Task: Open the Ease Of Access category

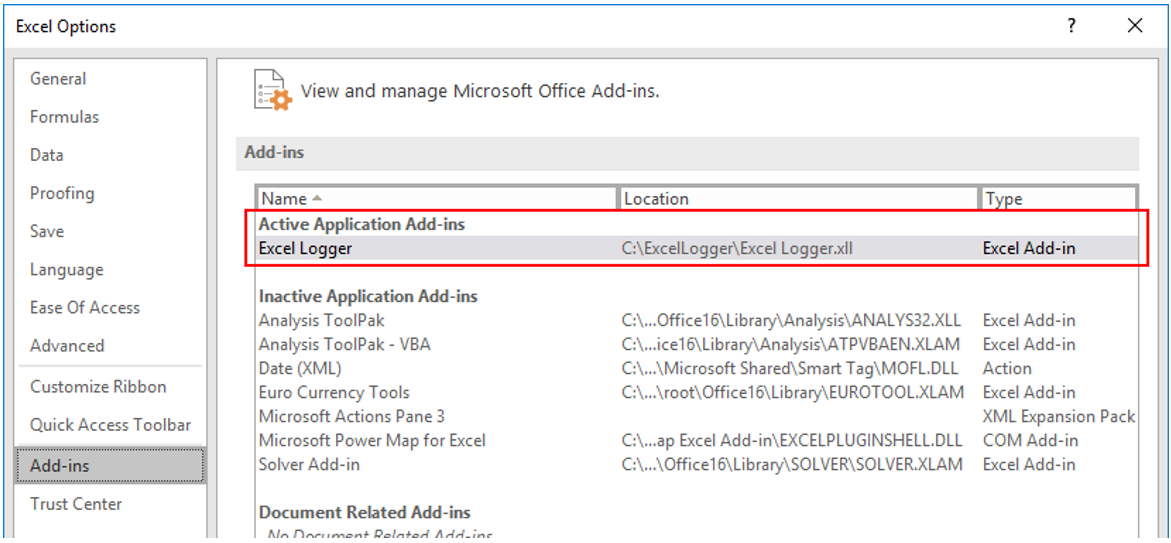Action: [85, 308]
